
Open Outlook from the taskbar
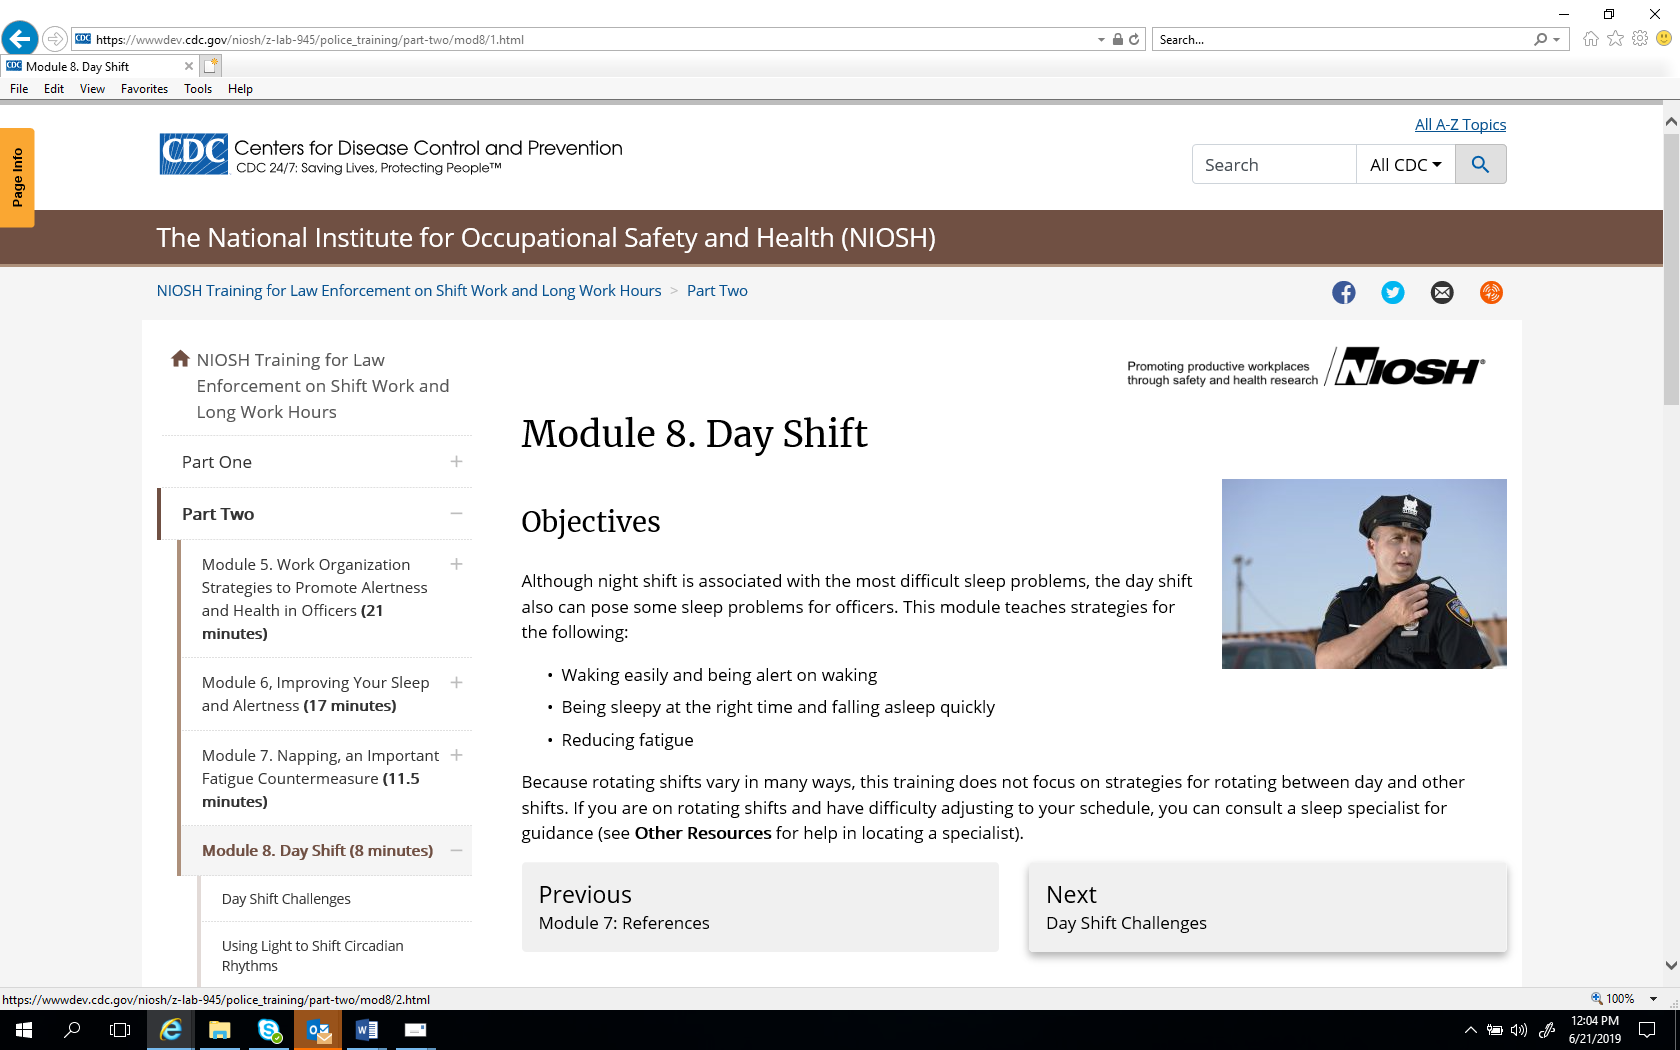(318, 1030)
